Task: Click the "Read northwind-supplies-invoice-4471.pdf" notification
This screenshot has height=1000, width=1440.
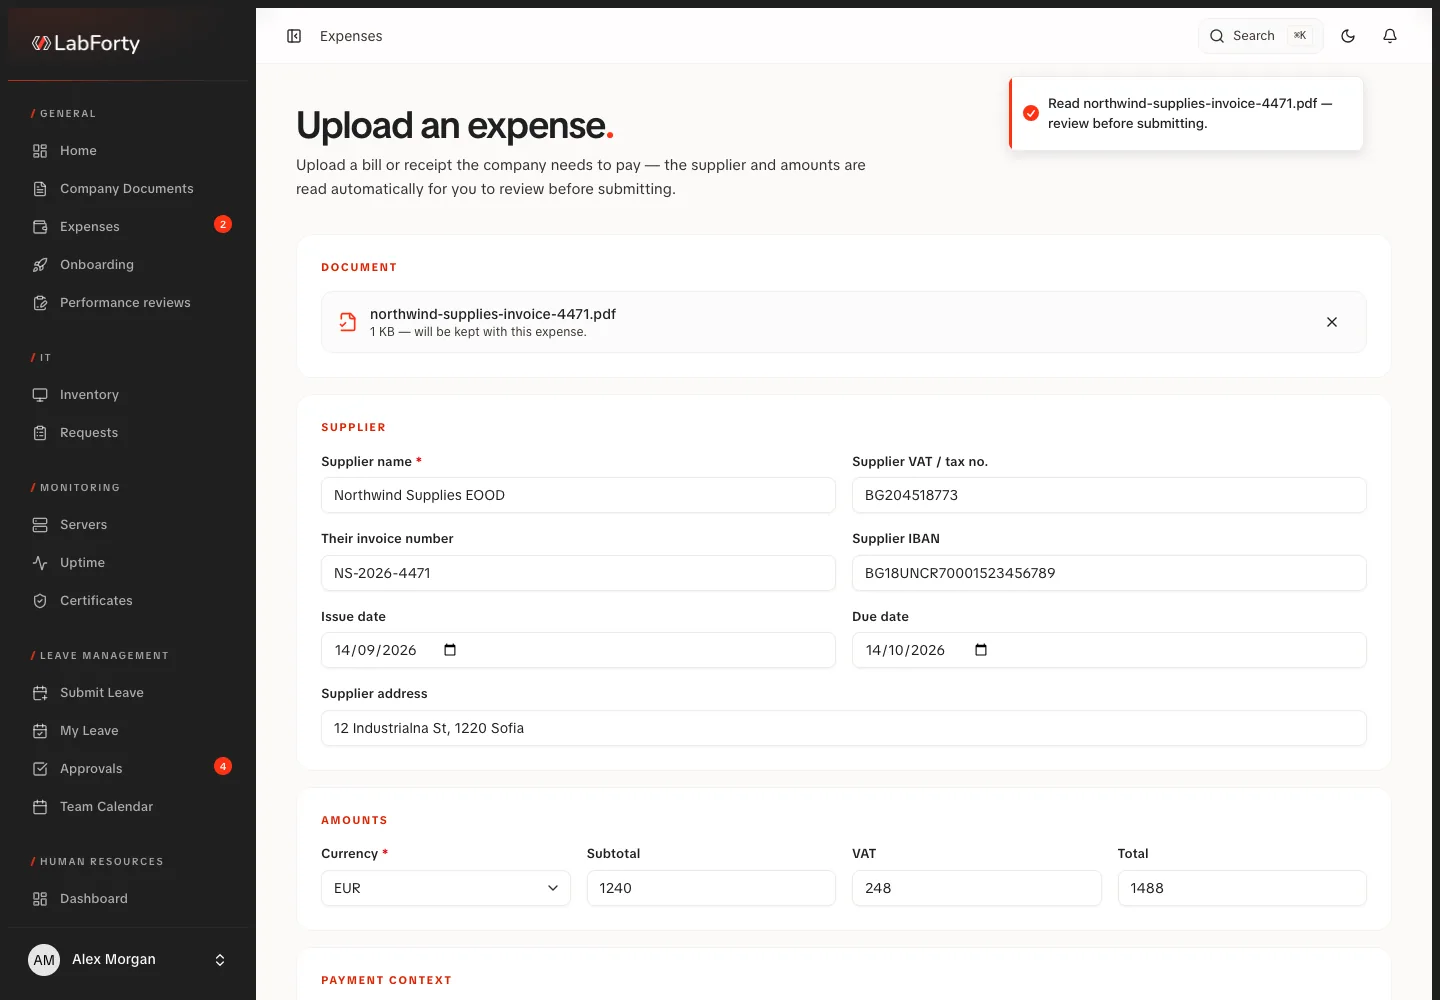Action: pos(1186,114)
